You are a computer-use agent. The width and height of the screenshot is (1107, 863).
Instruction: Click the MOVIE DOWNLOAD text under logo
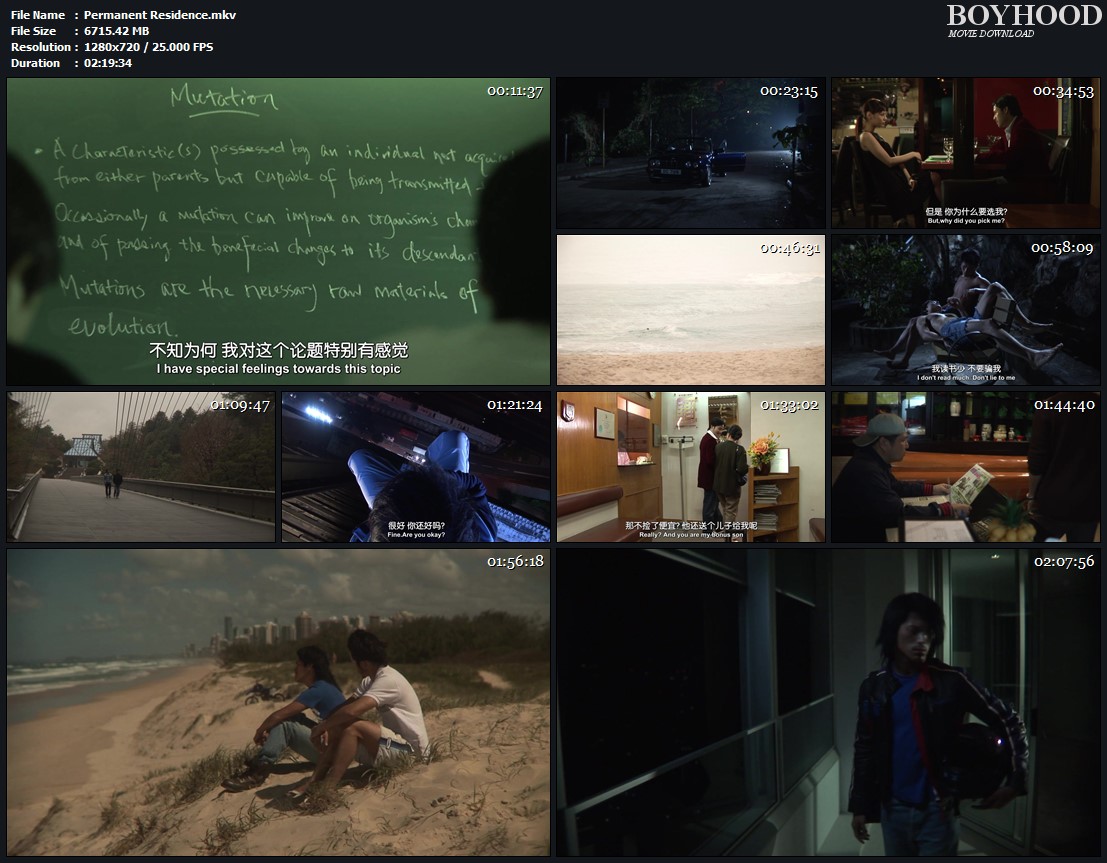[x=990, y=34]
